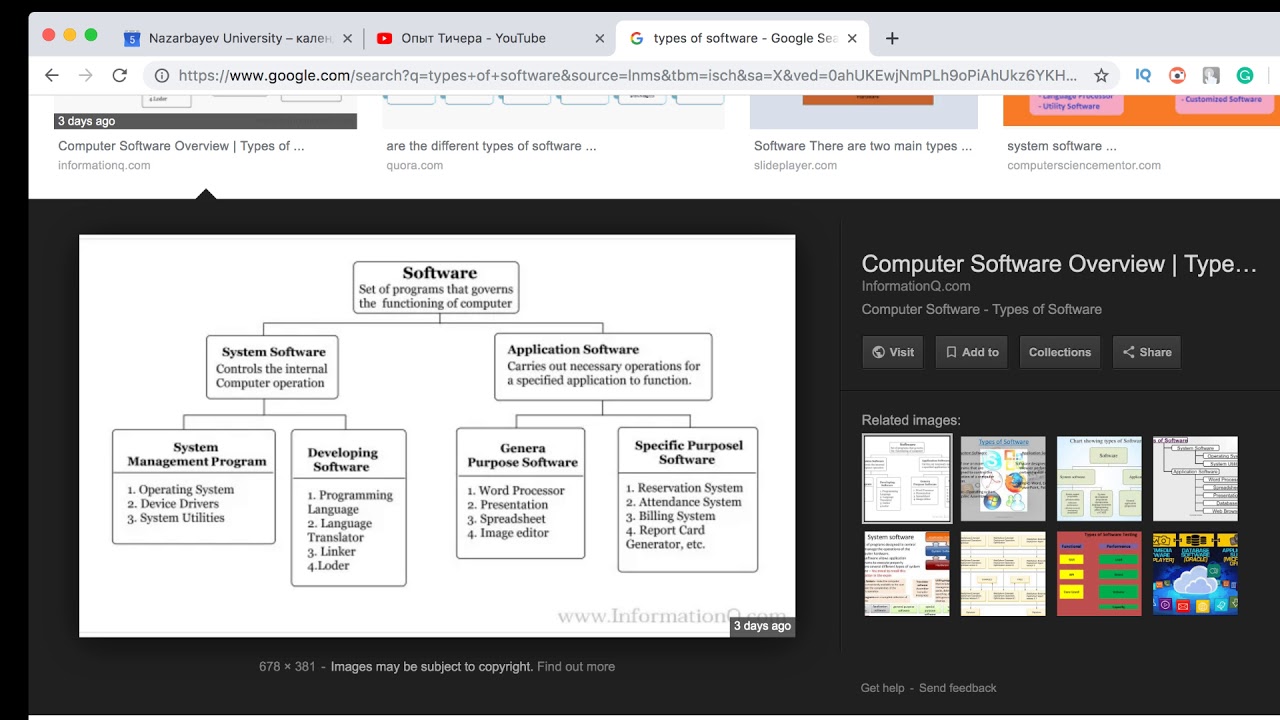Open related image with browser logos

tap(1003, 479)
